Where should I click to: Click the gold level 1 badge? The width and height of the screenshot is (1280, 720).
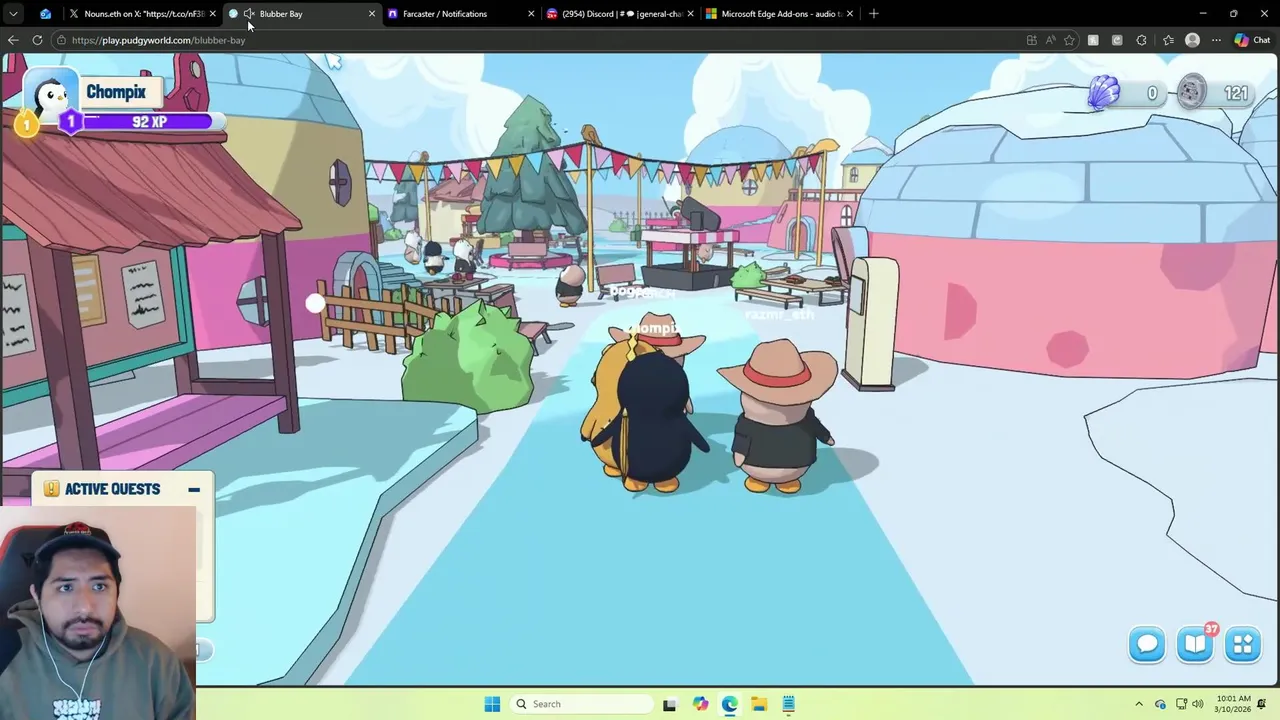click(26, 125)
